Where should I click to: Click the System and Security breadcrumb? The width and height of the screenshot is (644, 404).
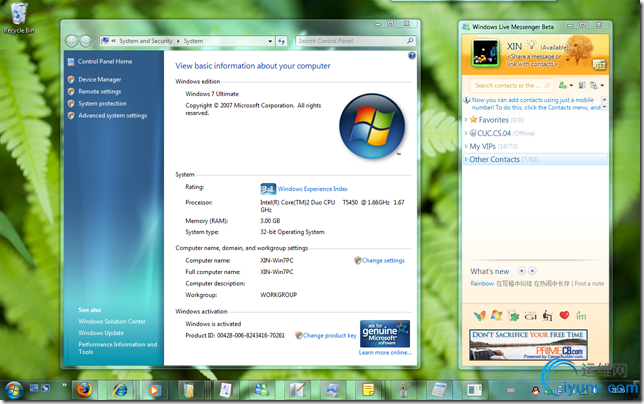(146, 41)
